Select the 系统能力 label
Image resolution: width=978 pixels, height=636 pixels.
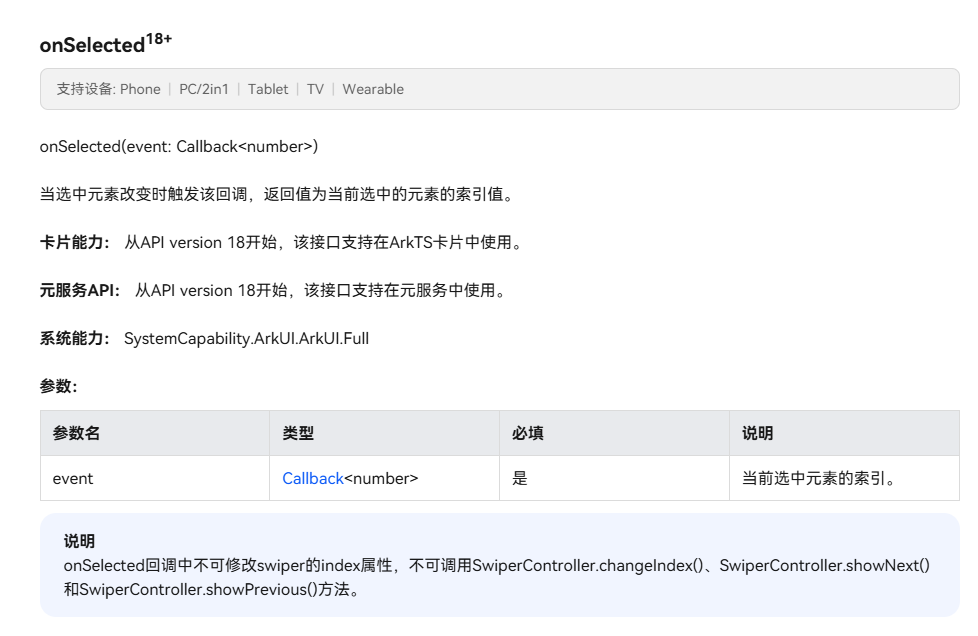coord(75,339)
